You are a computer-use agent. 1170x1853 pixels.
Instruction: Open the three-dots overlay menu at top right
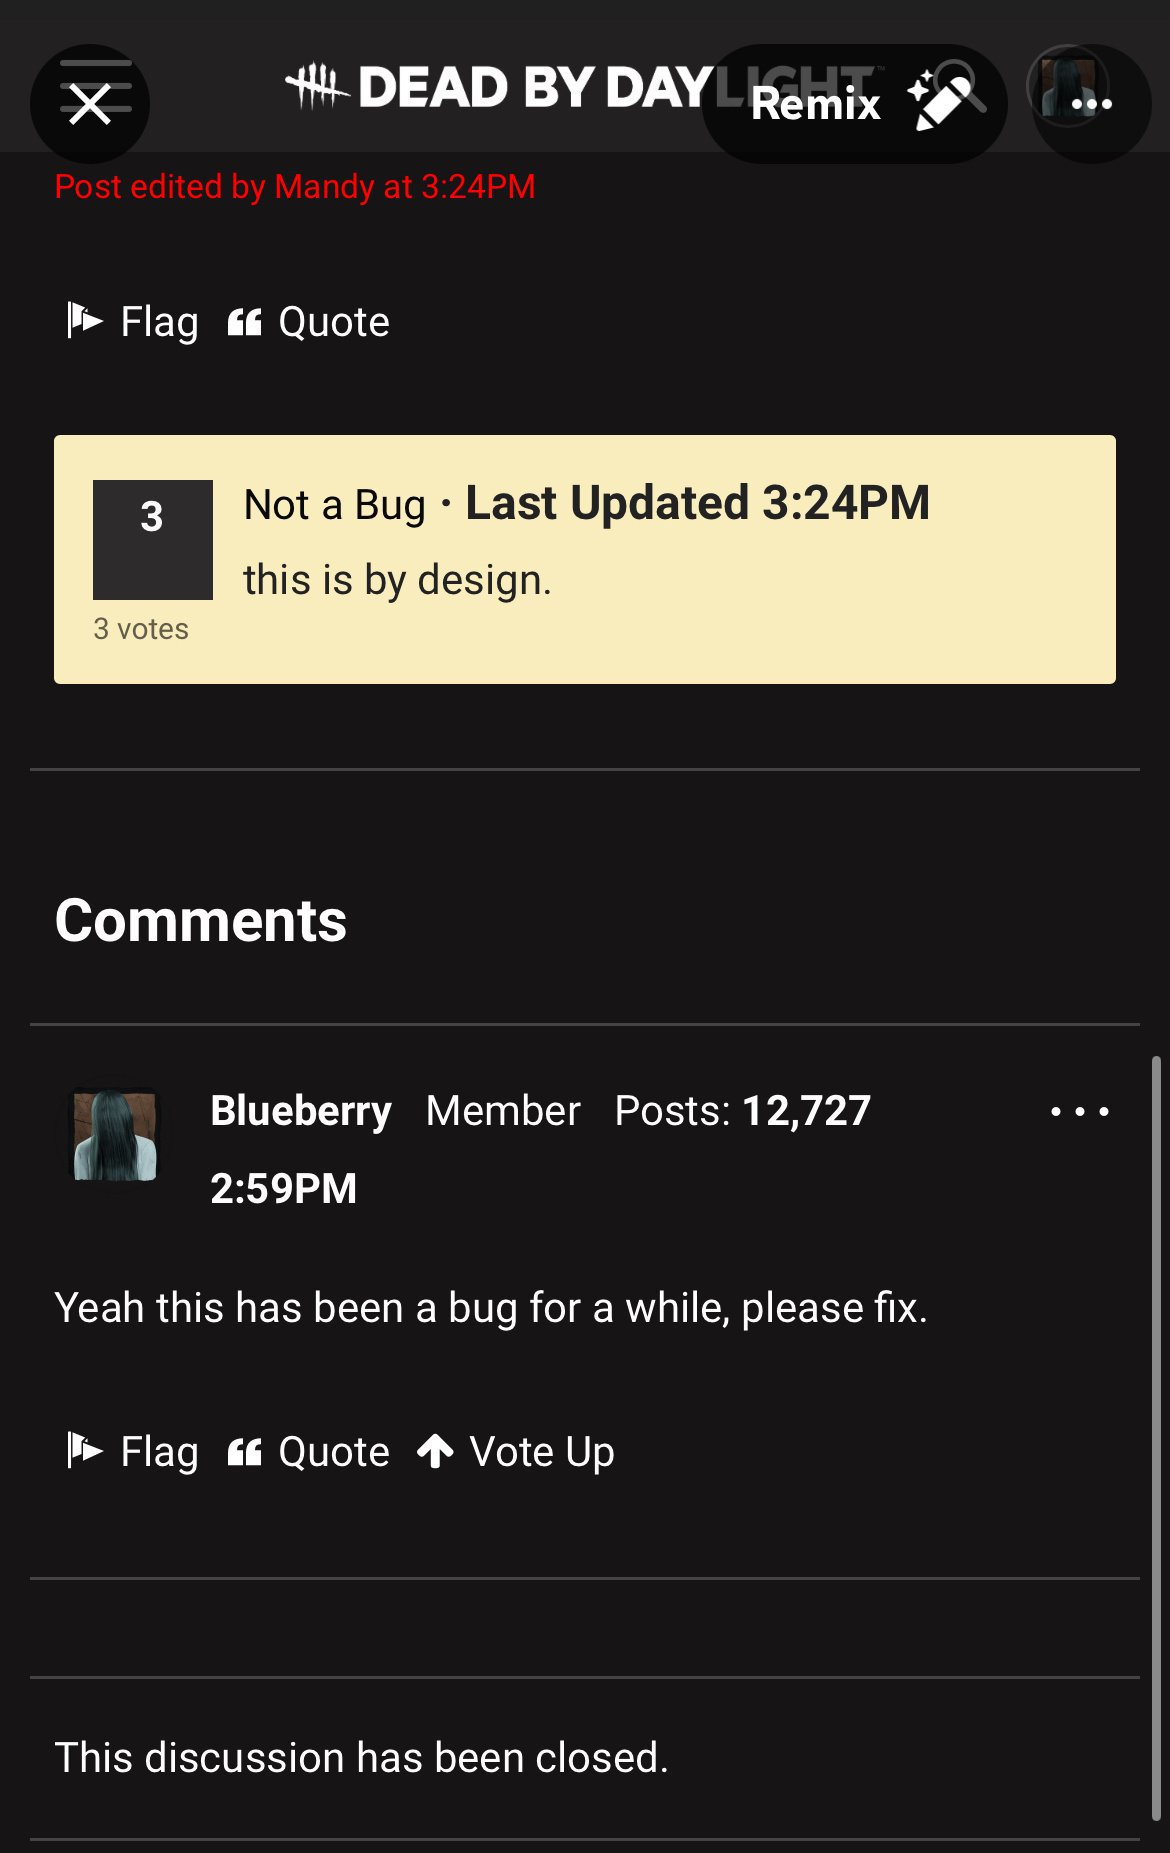[1091, 104]
